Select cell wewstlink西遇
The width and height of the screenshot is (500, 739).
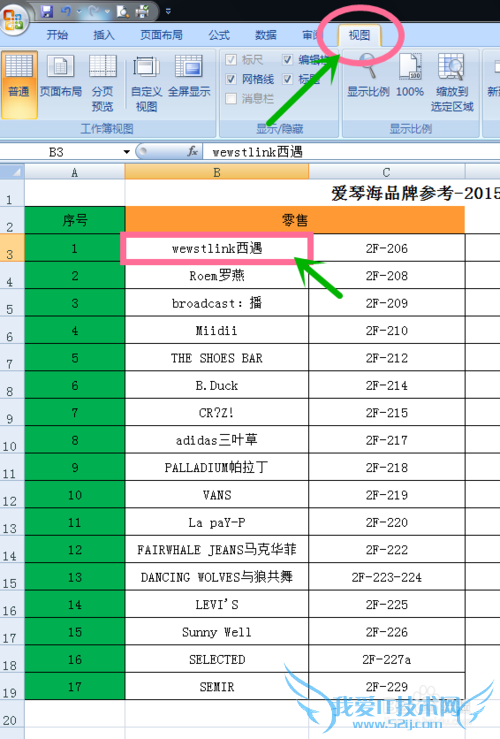point(217,248)
